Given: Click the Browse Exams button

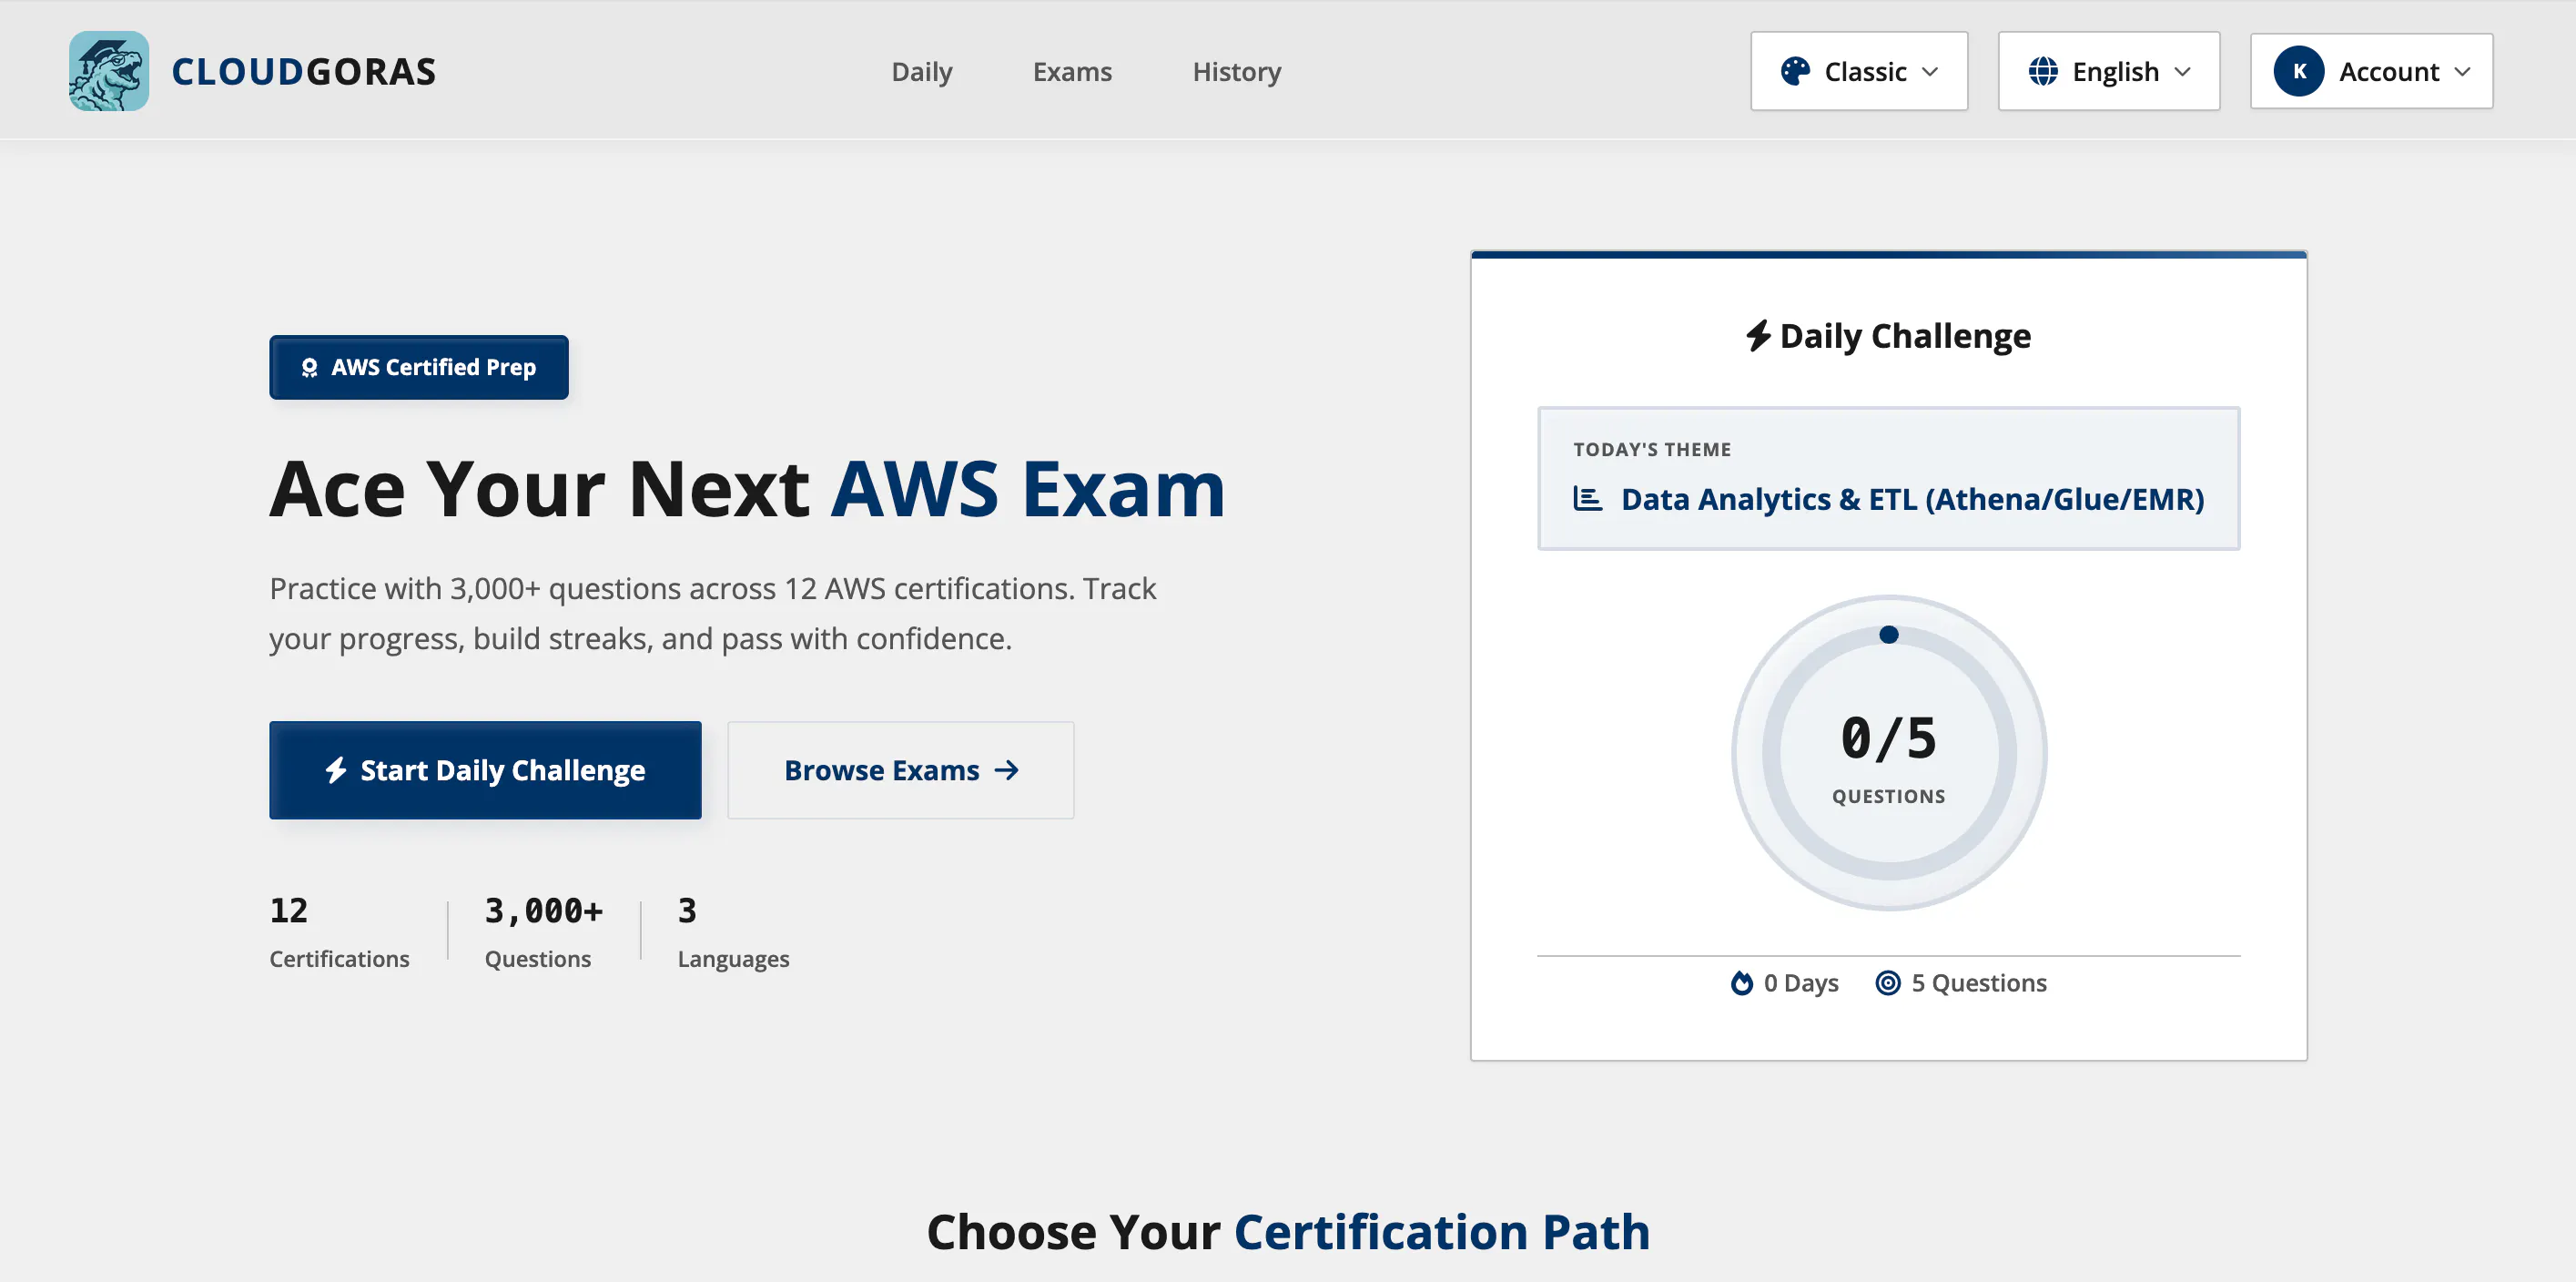Looking at the screenshot, I should coord(901,770).
